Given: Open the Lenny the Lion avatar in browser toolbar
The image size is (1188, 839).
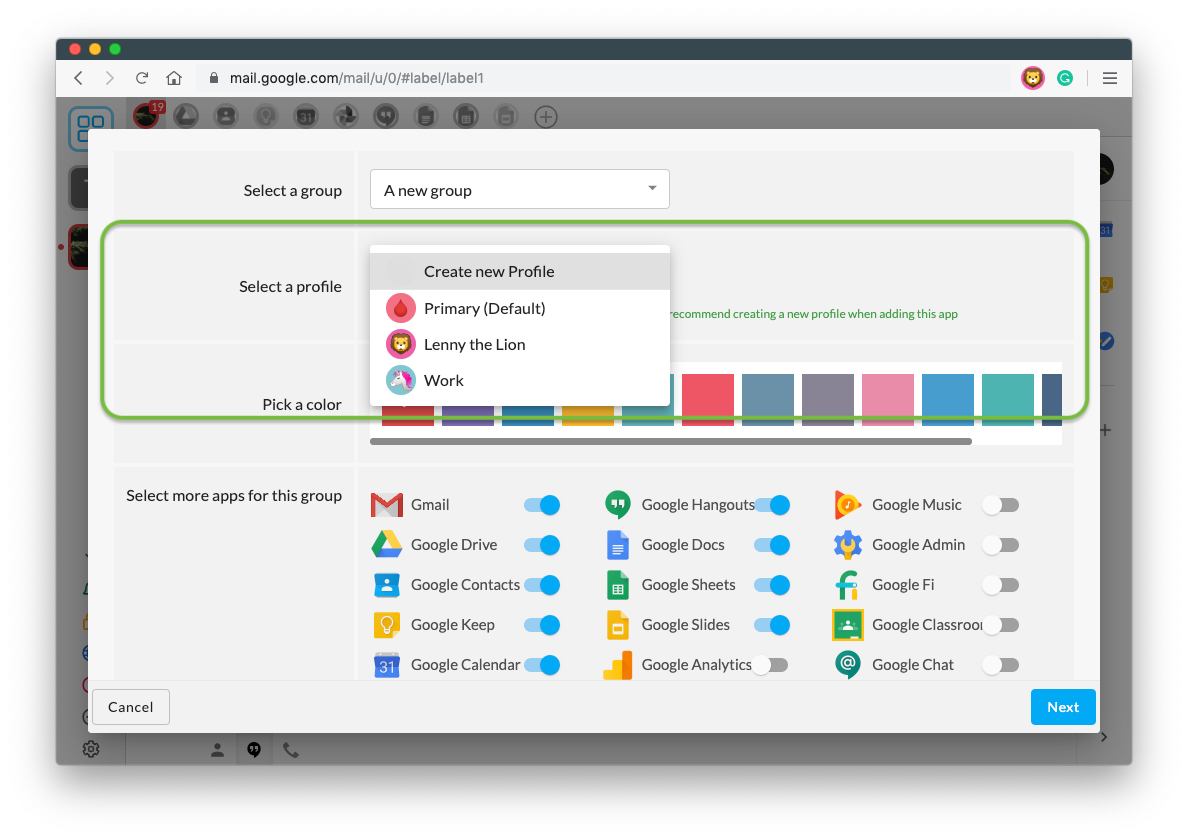Looking at the screenshot, I should point(1032,78).
